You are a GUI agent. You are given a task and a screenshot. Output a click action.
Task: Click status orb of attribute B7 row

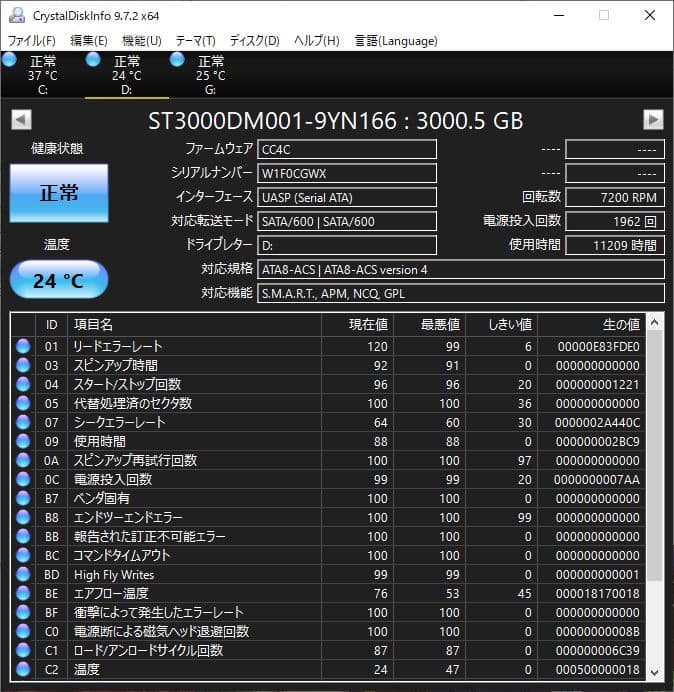(x=23, y=498)
